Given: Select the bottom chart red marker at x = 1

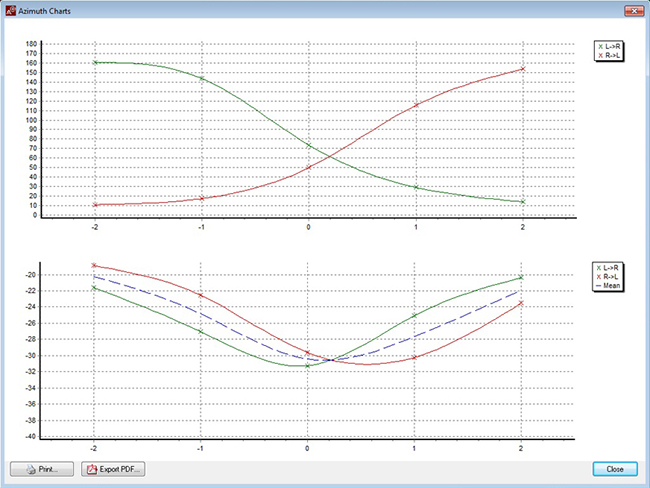Looking at the screenshot, I should tap(415, 357).
